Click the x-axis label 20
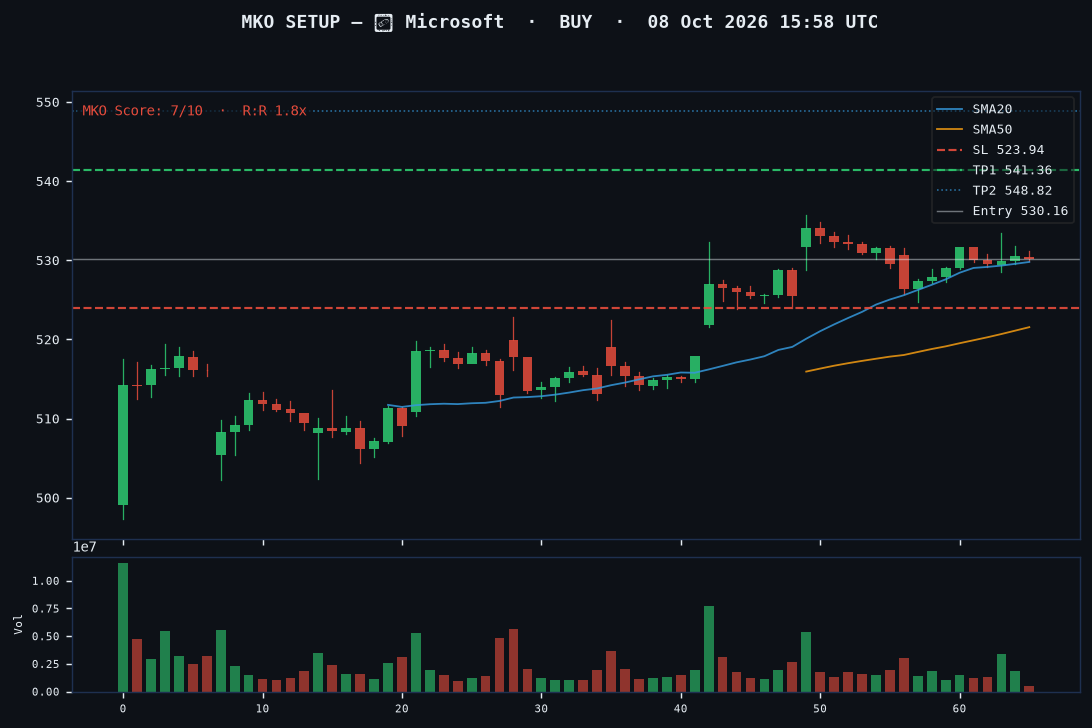 [402, 709]
